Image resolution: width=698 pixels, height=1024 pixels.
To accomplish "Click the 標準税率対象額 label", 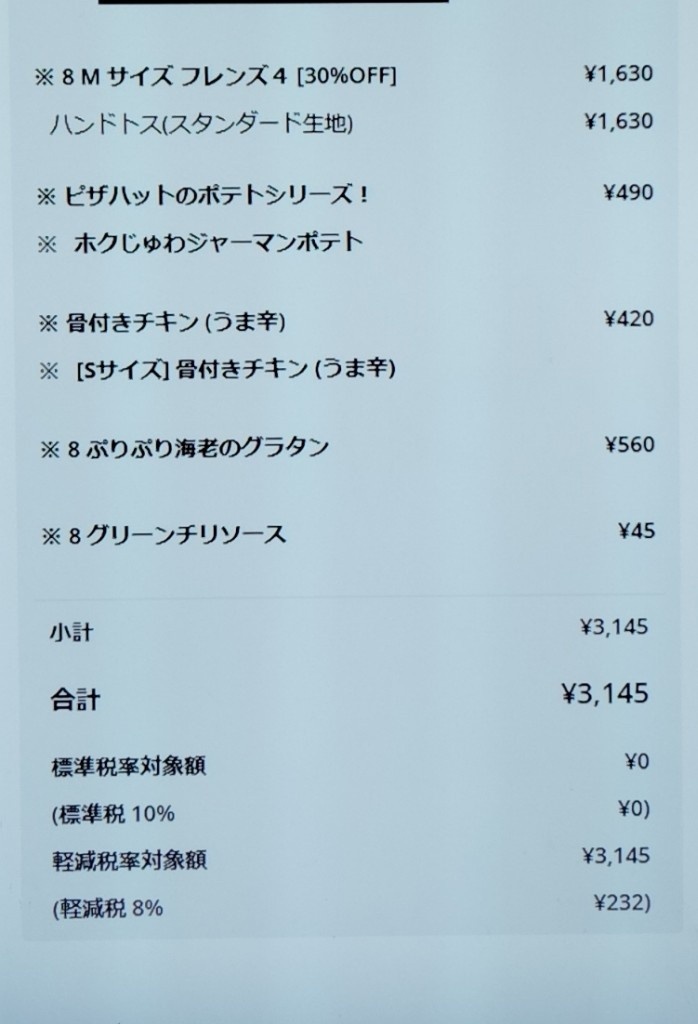I will coord(129,766).
